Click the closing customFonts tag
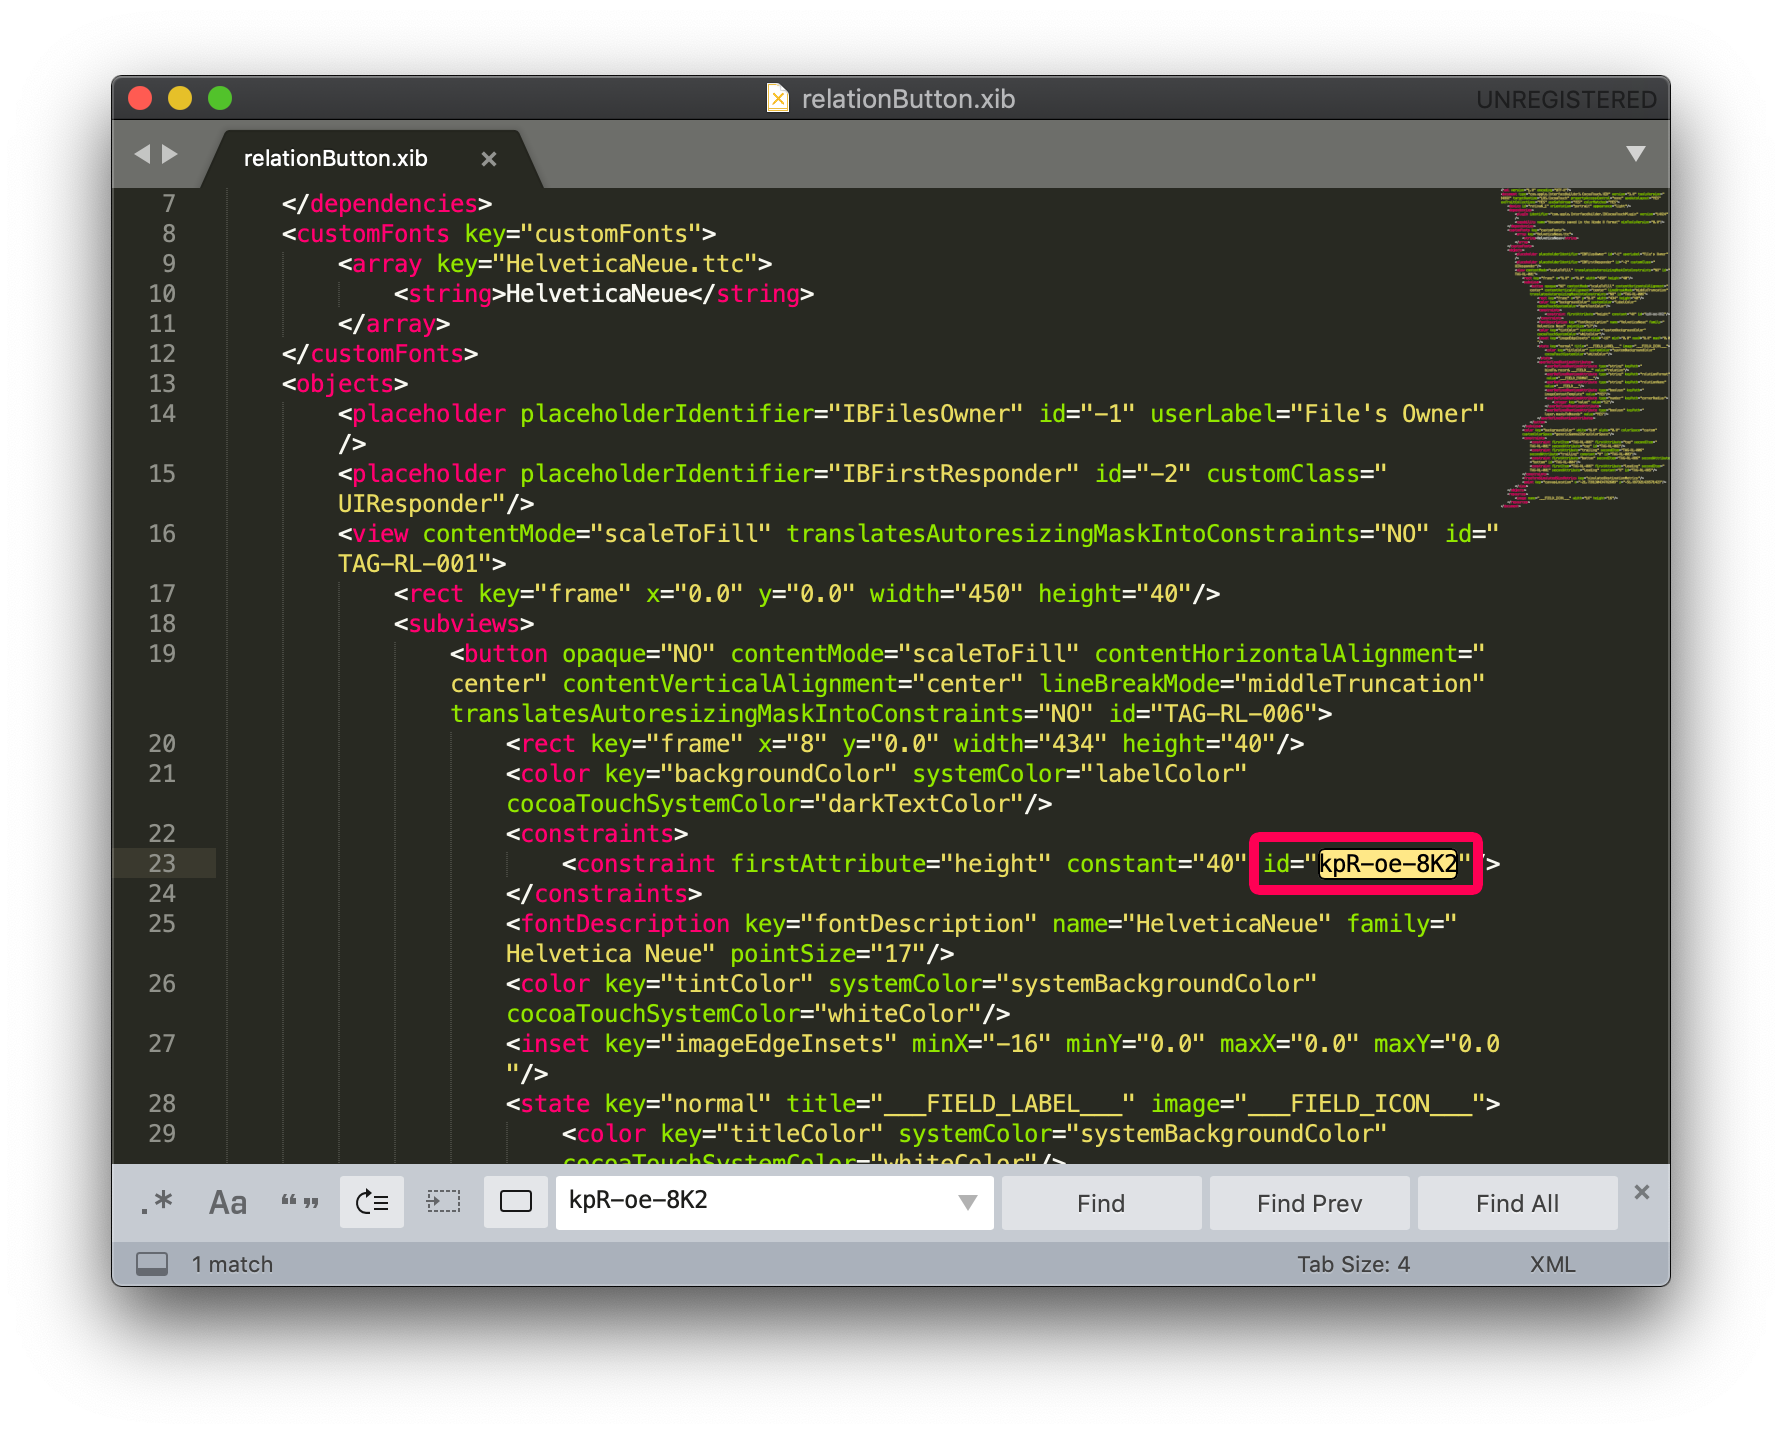 tap(380, 353)
